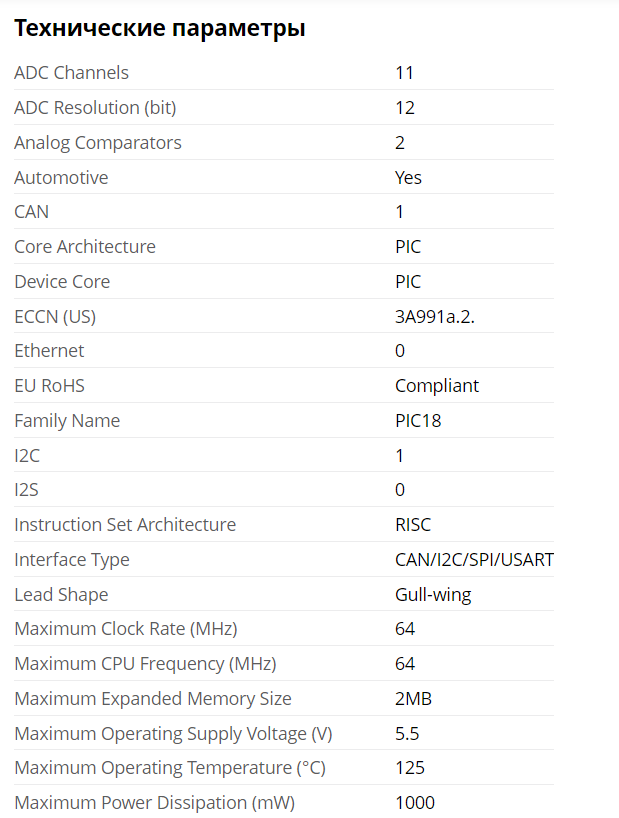Click the Automotive value Yes
The width and height of the screenshot is (619, 818).
pos(408,177)
